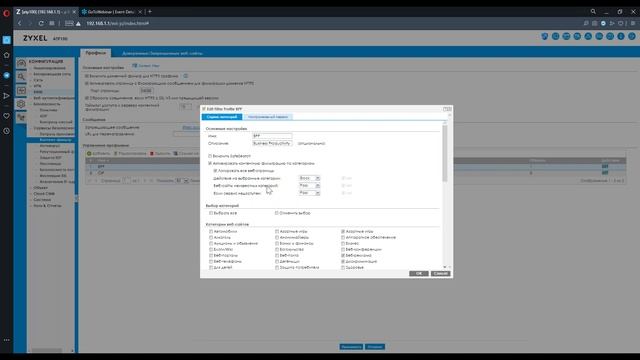Viewport: 640px width, 360px height.
Task: Click the green Add icon in profile toolbar
Action: [x=89, y=153]
